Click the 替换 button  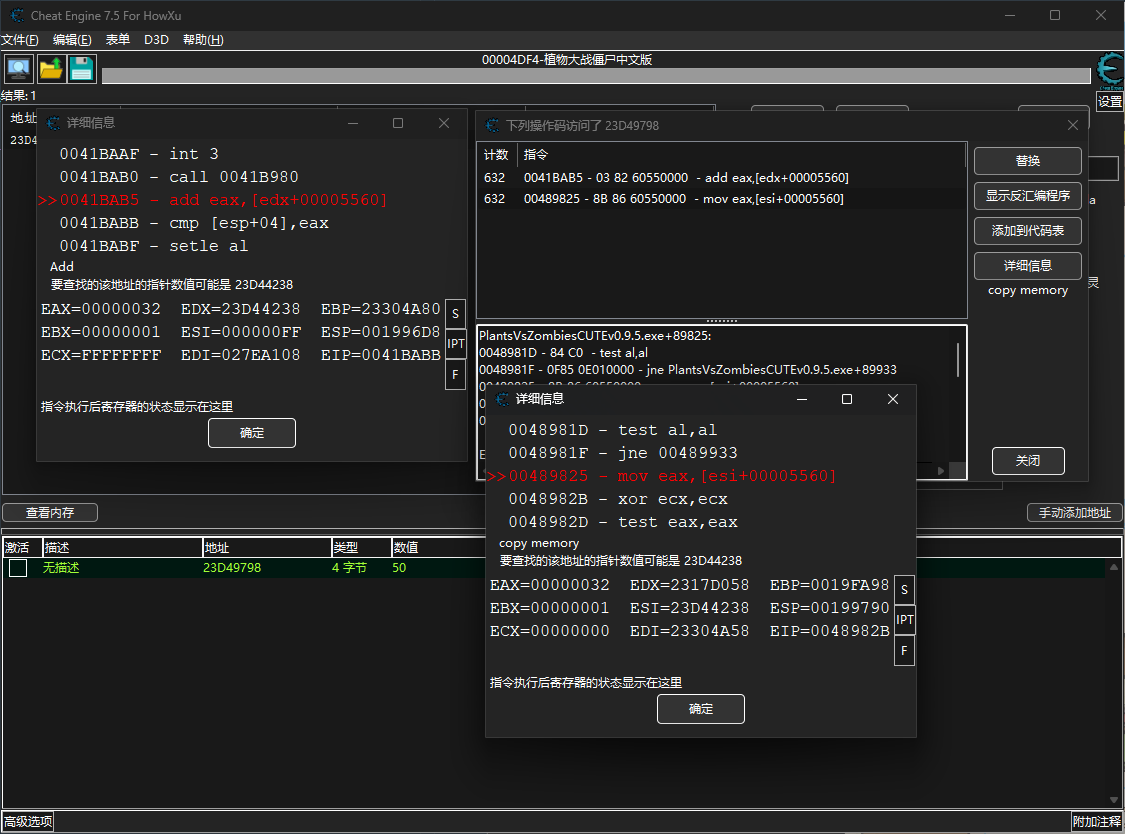(x=1027, y=161)
